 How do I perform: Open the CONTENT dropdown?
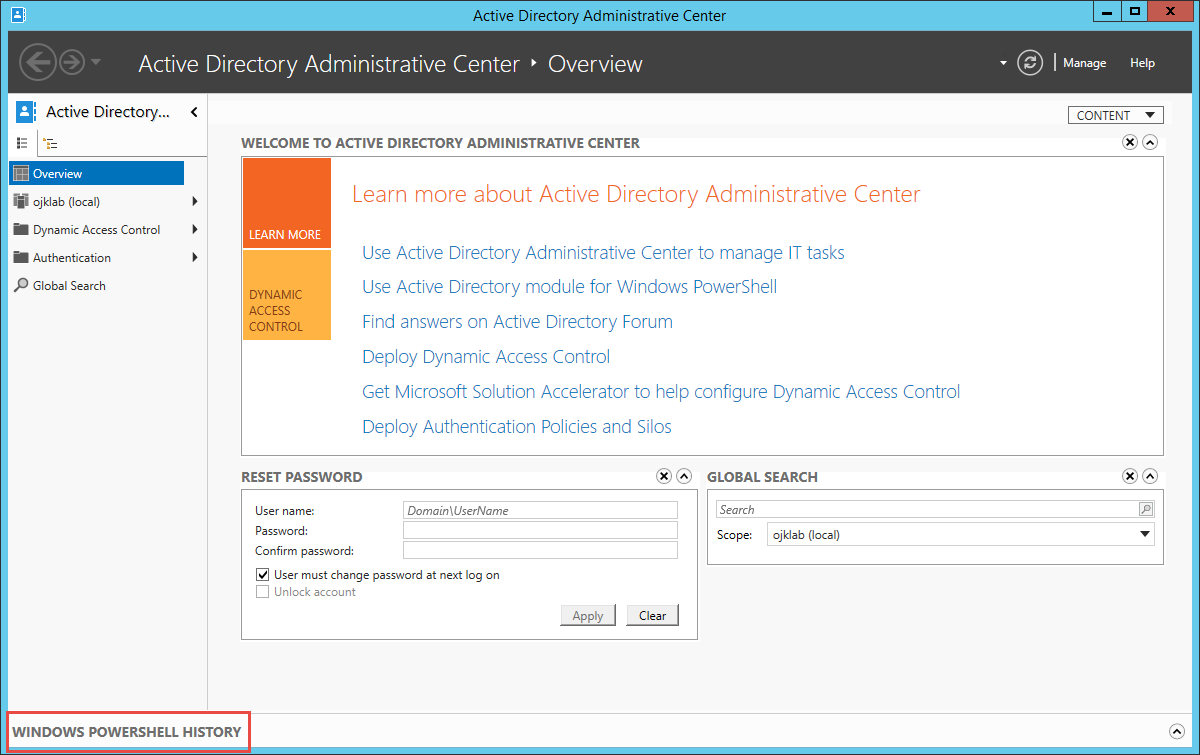coord(1115,115)
